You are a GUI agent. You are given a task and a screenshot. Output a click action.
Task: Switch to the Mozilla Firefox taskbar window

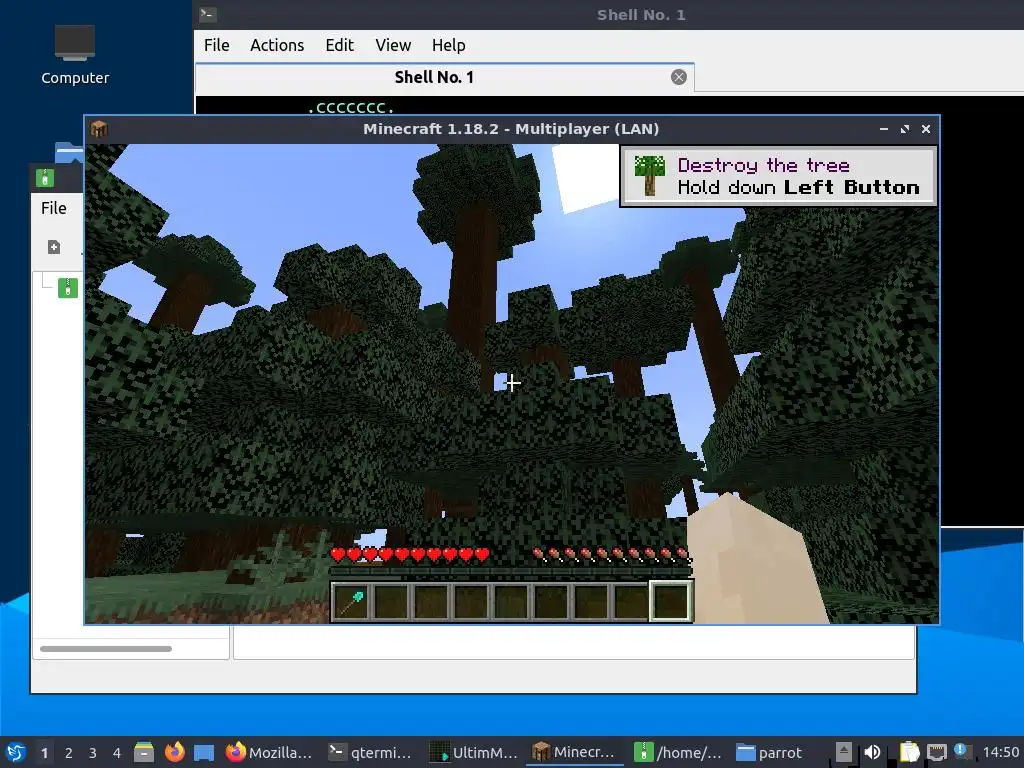click(x=268, y=752)
